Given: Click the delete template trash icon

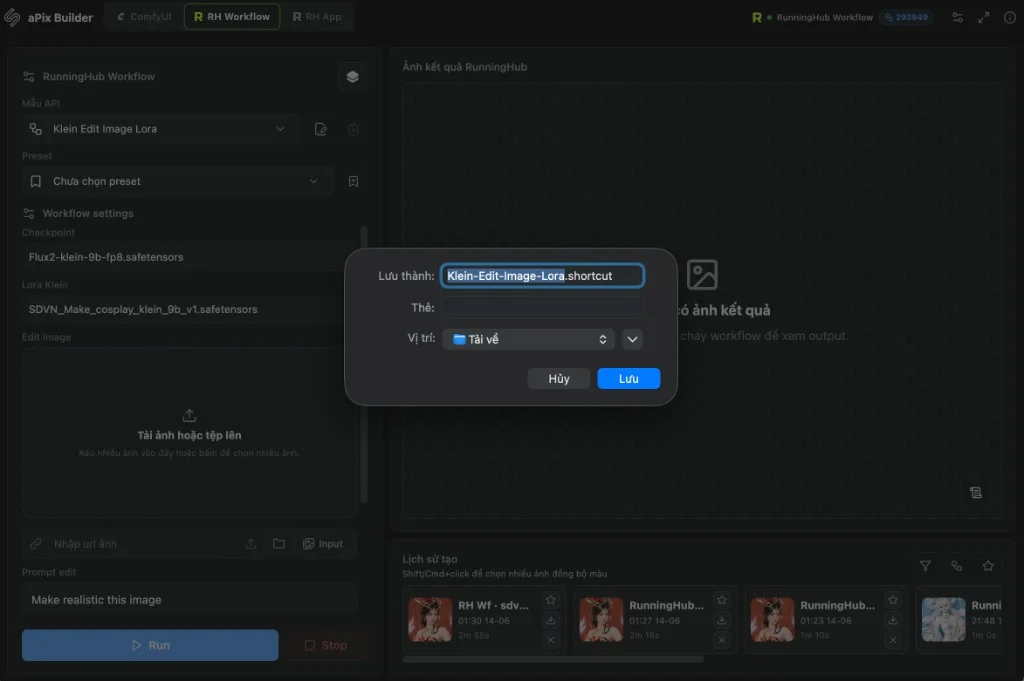Looking at the screenshot, I should point(353,129).
